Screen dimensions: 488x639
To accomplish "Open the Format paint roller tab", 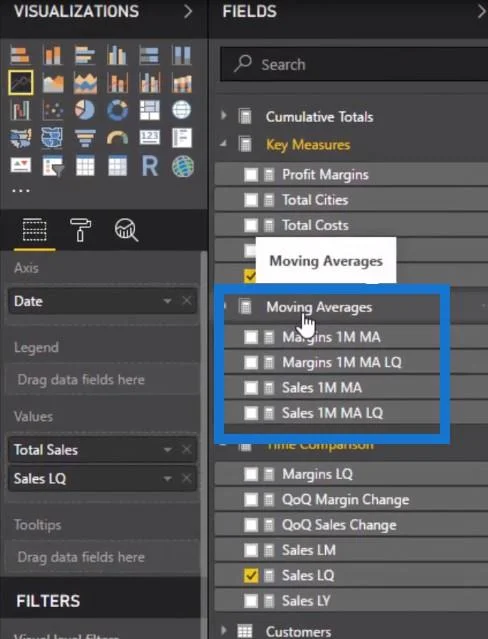I will pyautogui.click(x=80, y=230).
